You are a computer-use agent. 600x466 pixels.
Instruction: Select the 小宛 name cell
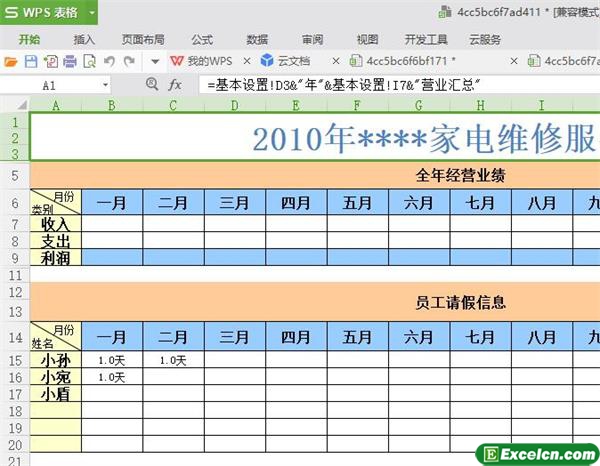point(55,377)
